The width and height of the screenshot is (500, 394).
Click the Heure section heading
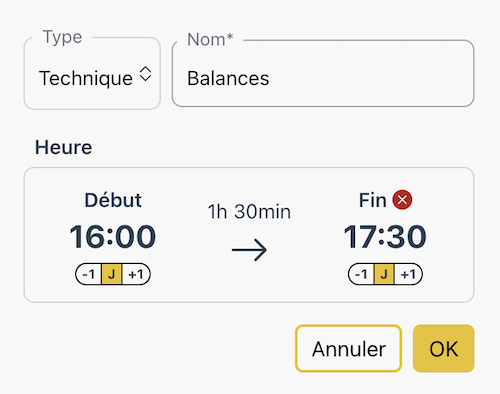[63, 147]
